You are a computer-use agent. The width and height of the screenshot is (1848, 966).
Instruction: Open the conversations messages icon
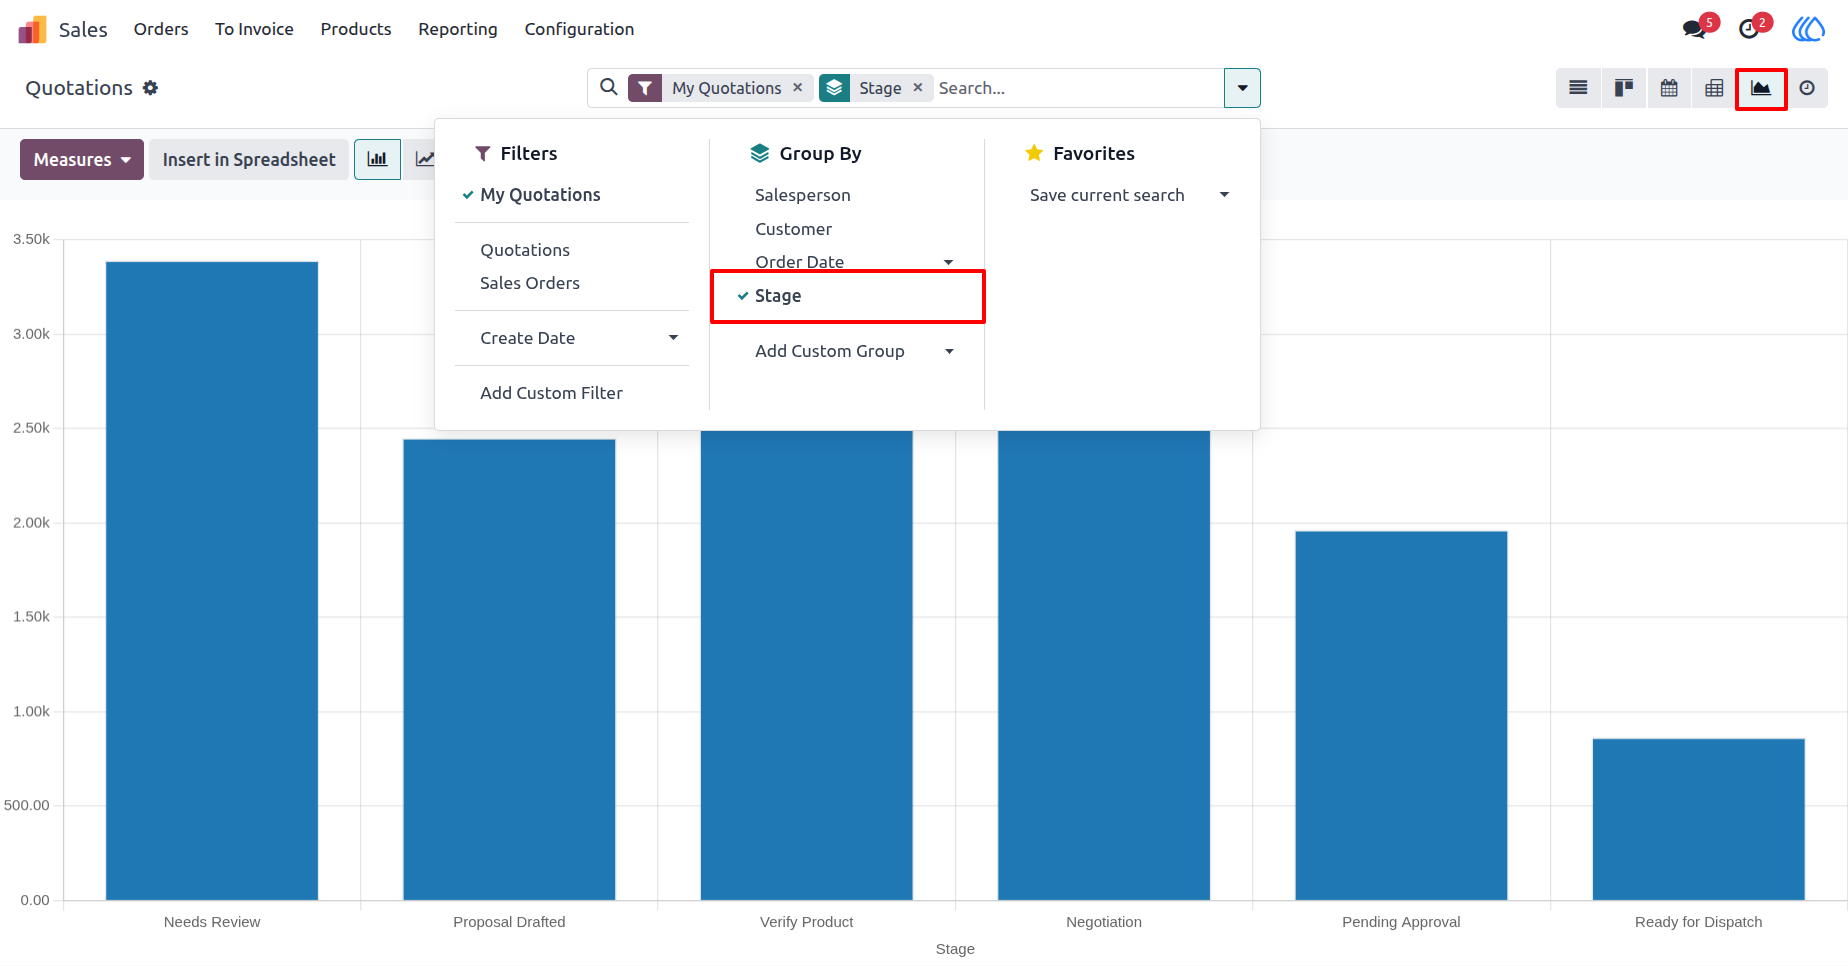[1694, 29]
